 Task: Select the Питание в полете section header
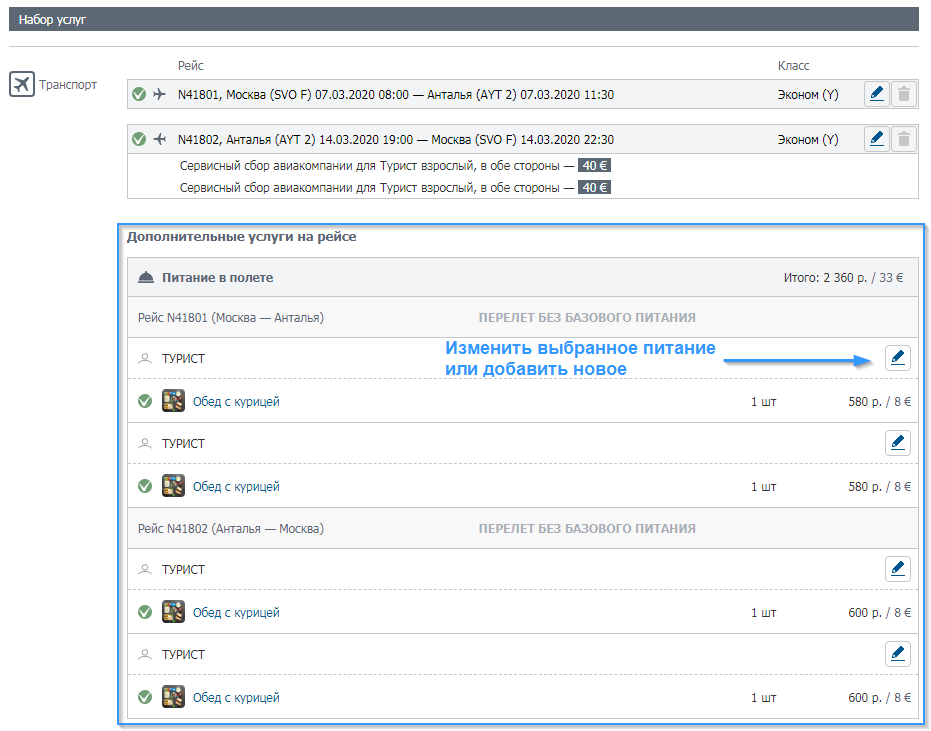pos(217,278)
